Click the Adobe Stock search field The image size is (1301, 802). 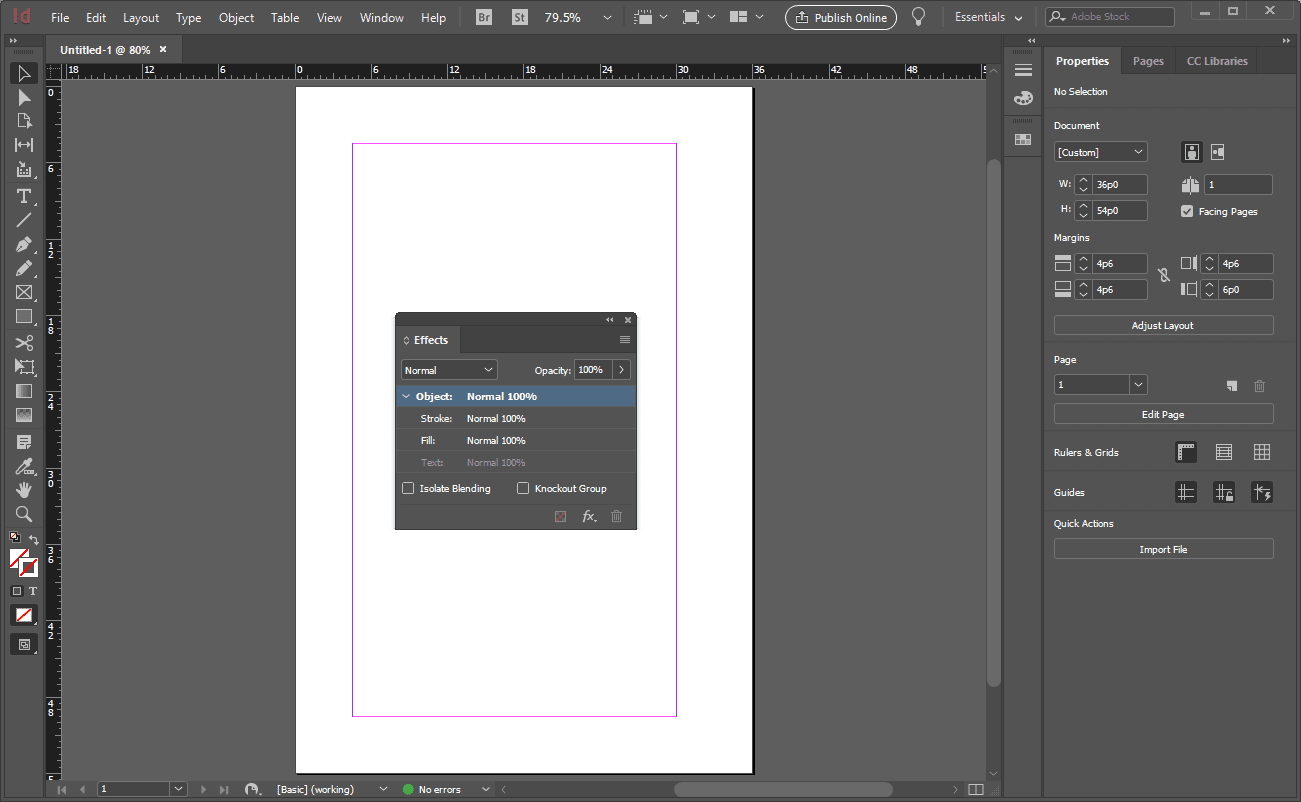coord(1110,16)
